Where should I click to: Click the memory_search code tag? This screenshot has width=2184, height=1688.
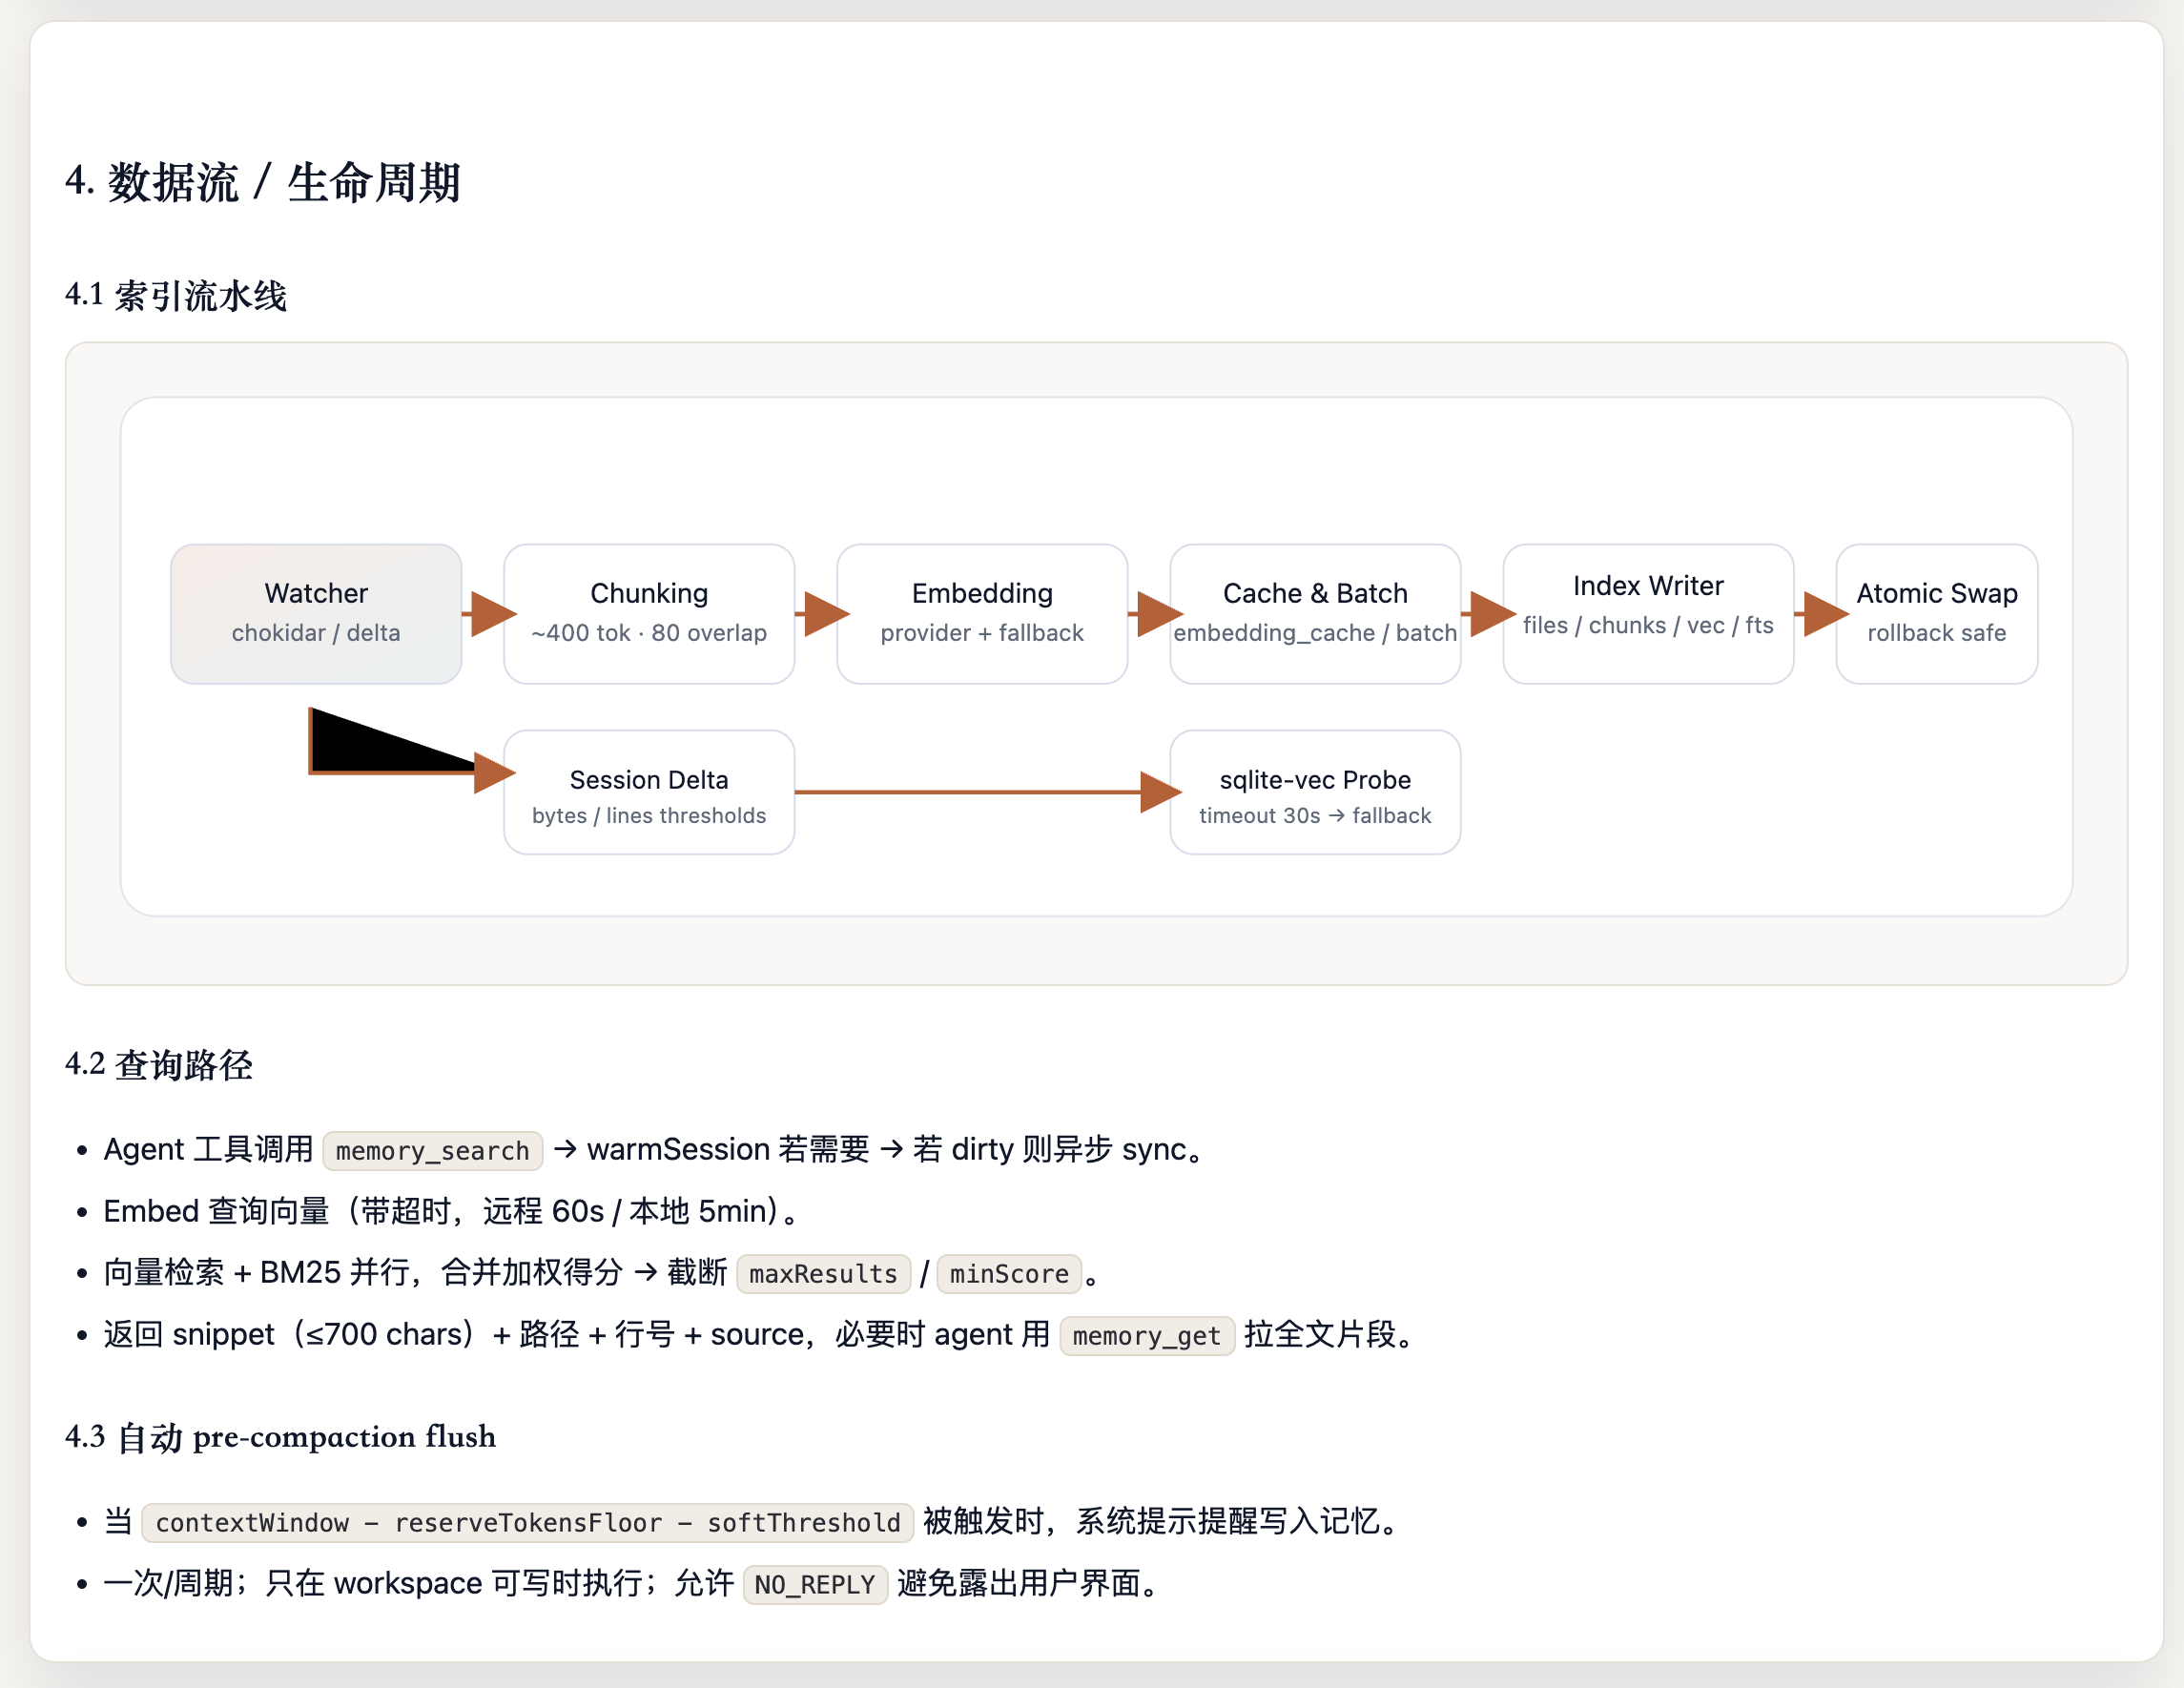tap(432, 1151)
